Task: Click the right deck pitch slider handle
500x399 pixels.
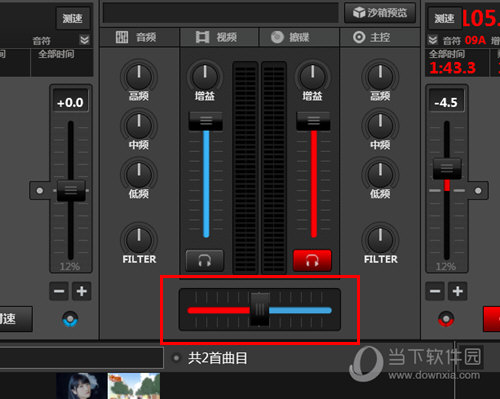Action: [x=447, y=169]
